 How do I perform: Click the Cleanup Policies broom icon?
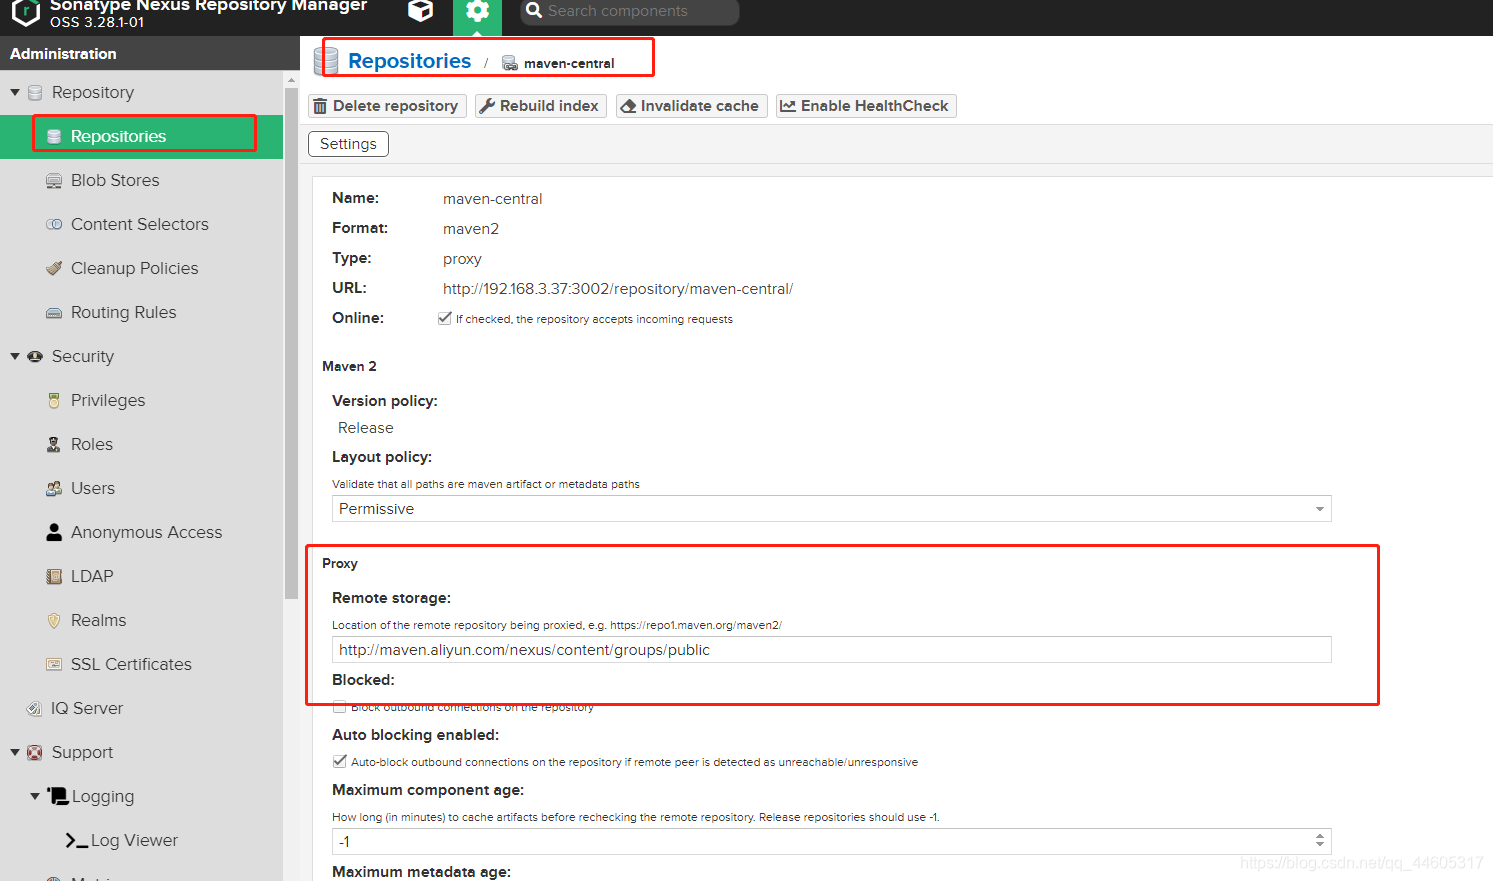(54, 268)
